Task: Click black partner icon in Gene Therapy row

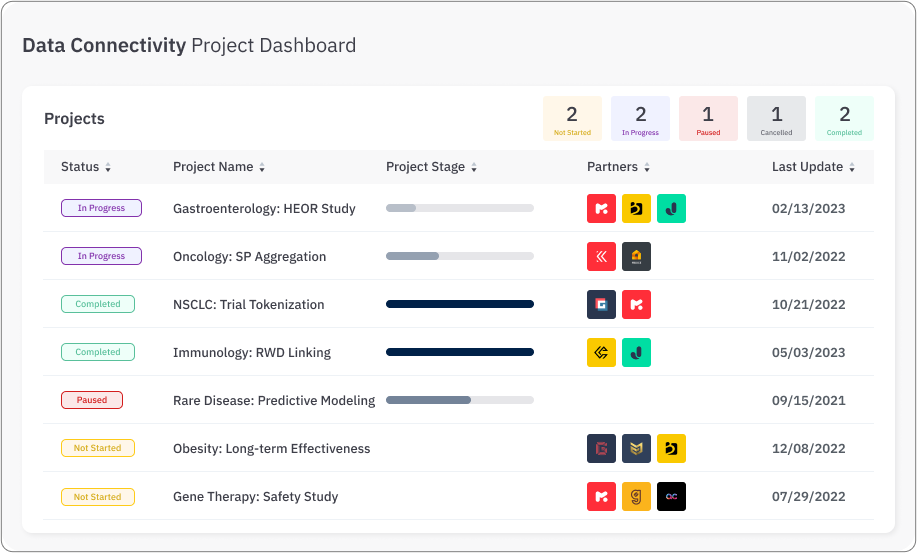Action: (x=671, y=496)
